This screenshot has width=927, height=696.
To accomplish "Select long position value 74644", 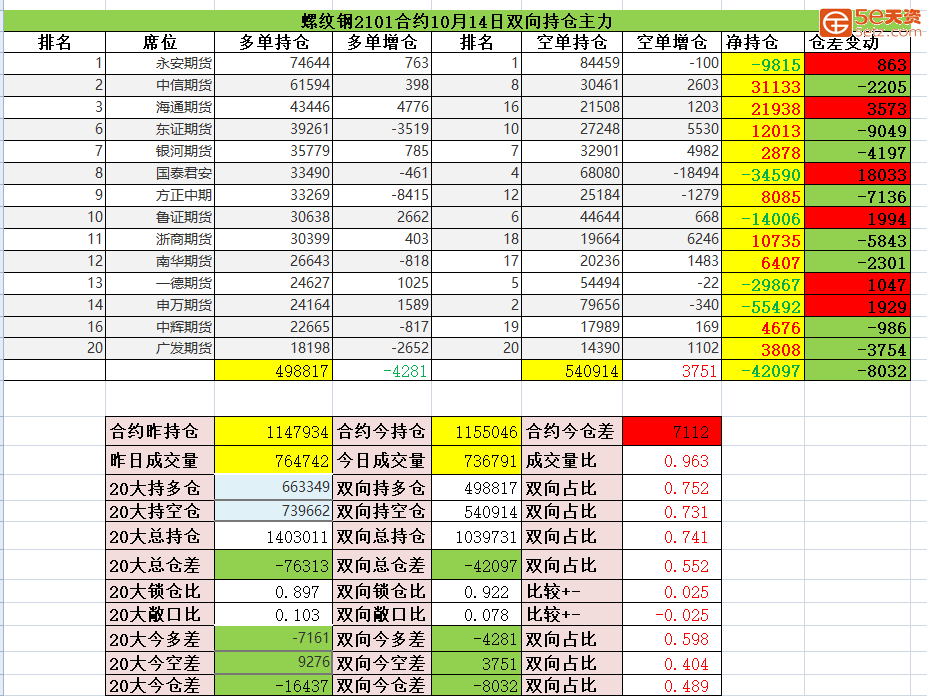I will [273, 64].
